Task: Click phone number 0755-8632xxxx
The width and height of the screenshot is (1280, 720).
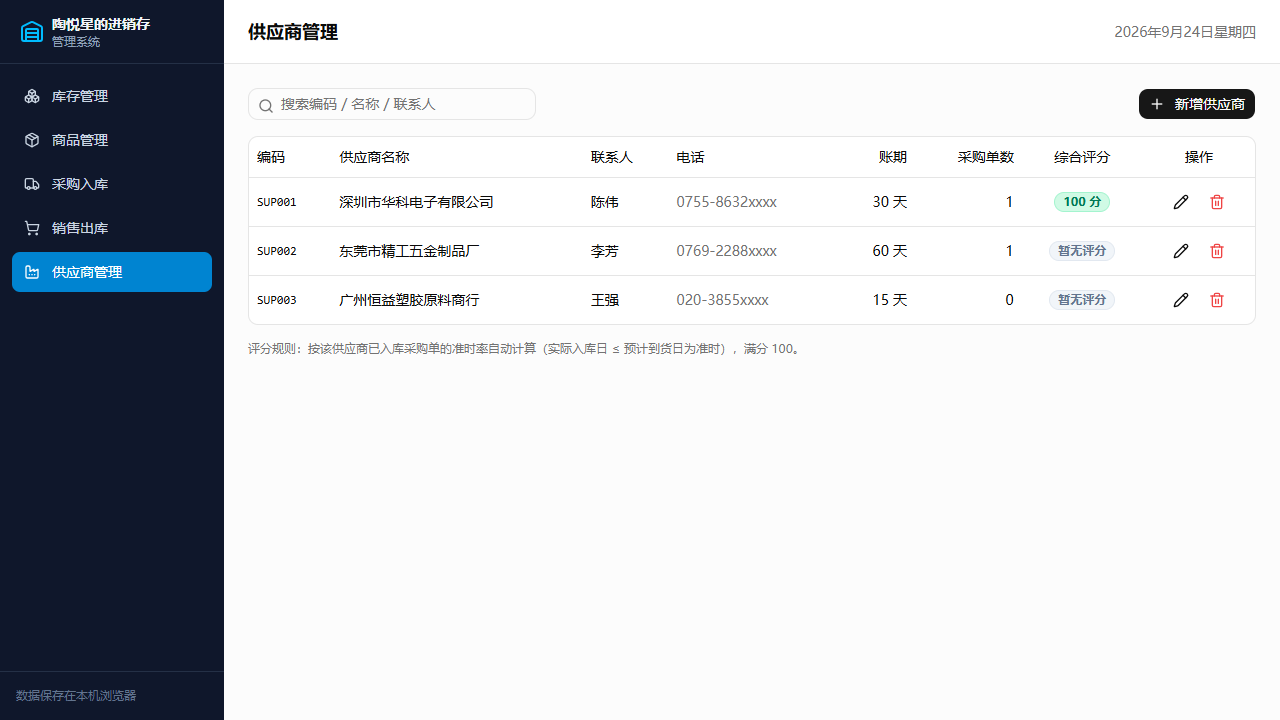Action: (727, 202)
